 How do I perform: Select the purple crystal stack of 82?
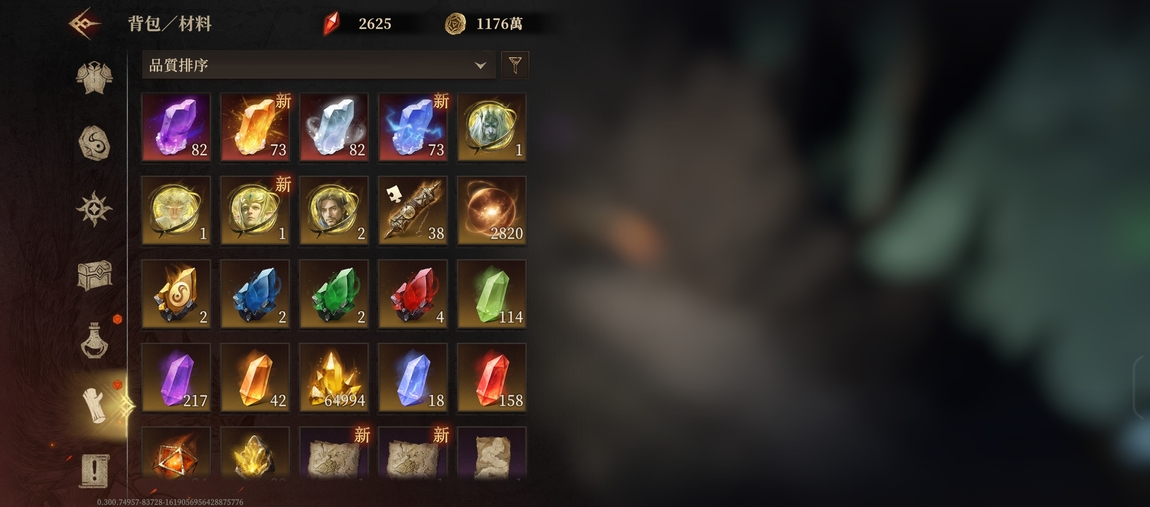pyautogui.click(x=176, y=127)
